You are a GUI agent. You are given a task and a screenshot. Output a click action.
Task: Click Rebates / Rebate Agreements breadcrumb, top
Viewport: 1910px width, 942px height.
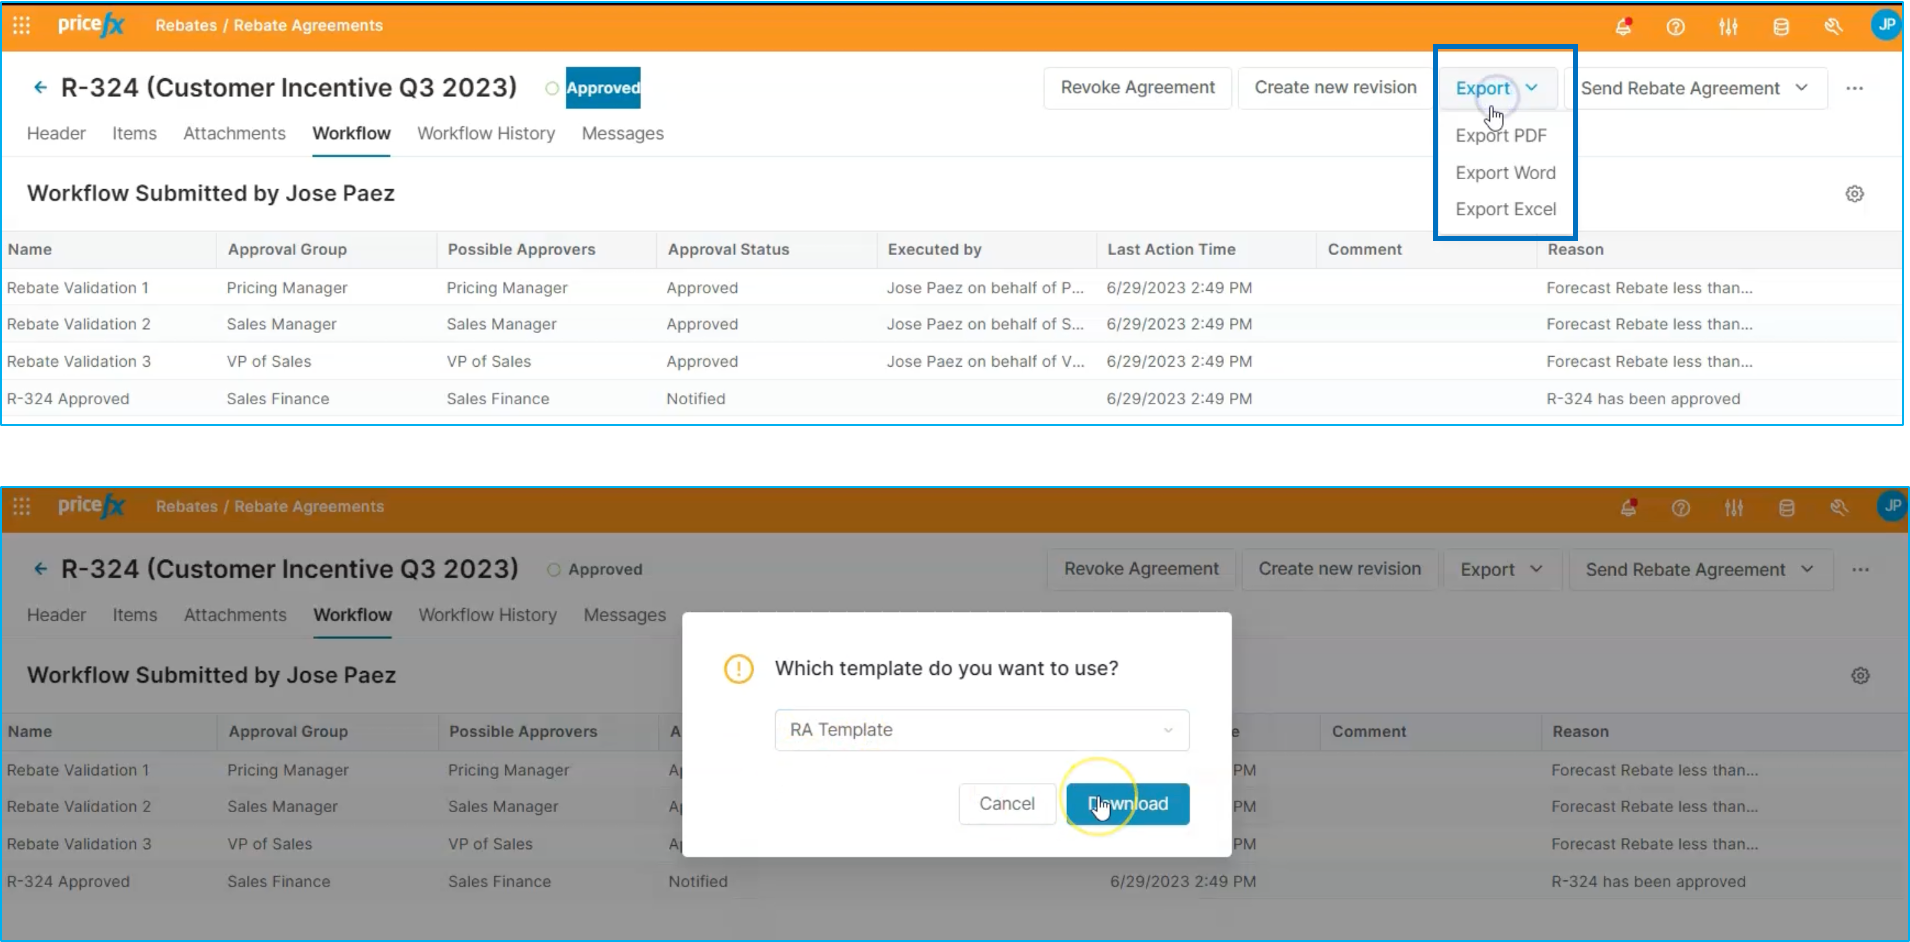(269, 25)
